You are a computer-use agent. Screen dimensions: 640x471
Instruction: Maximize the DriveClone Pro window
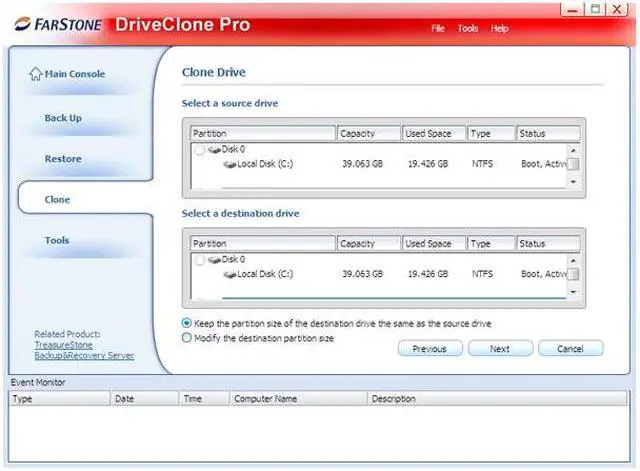point(595,9)
